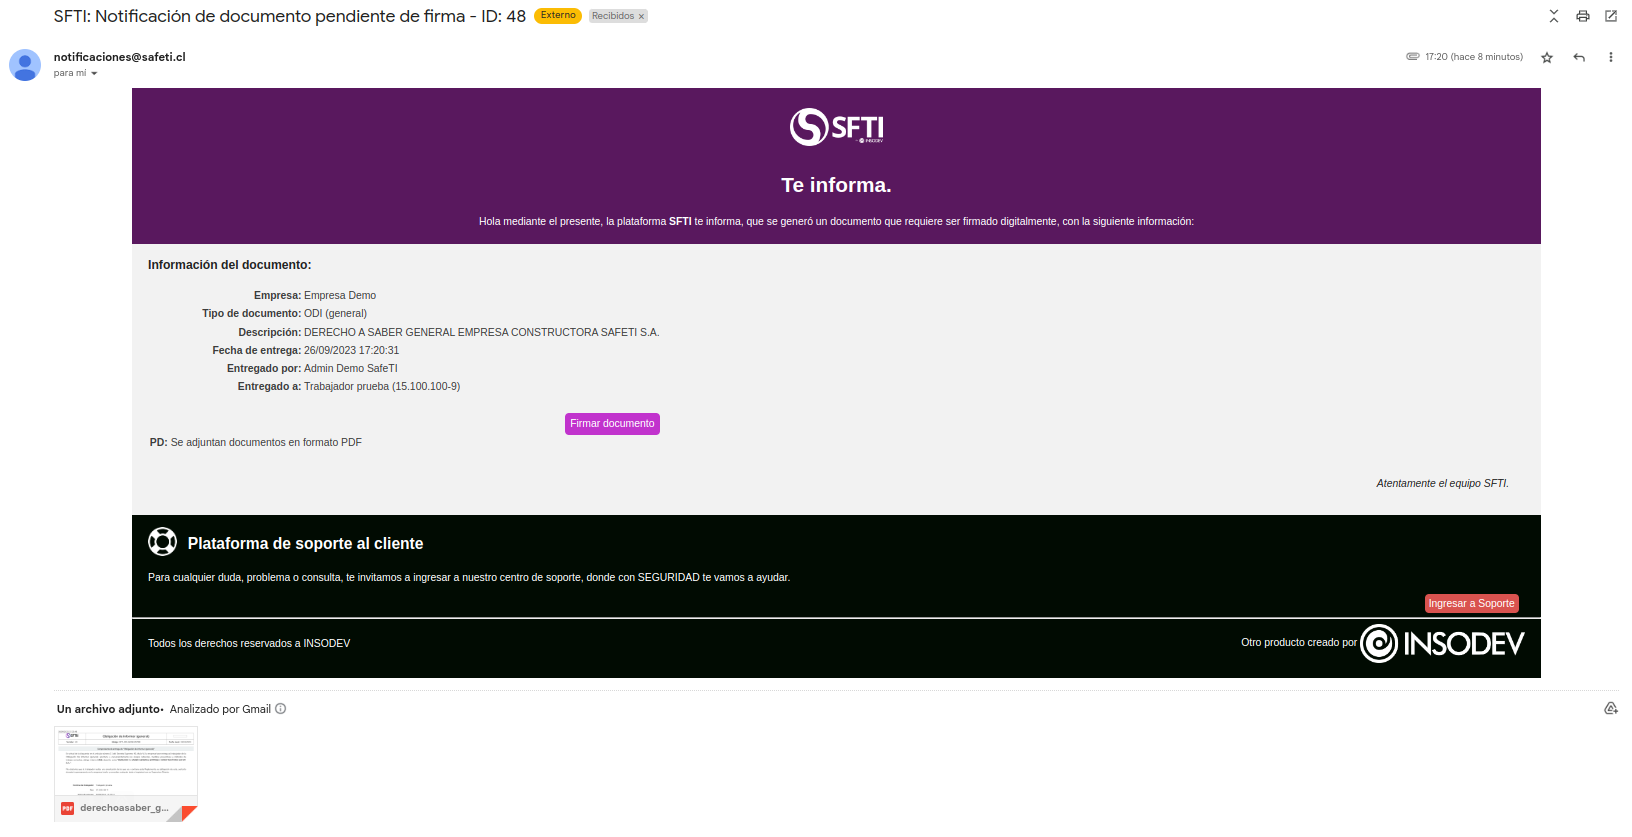Click 'Empresa Demo' value

point(340,295)
